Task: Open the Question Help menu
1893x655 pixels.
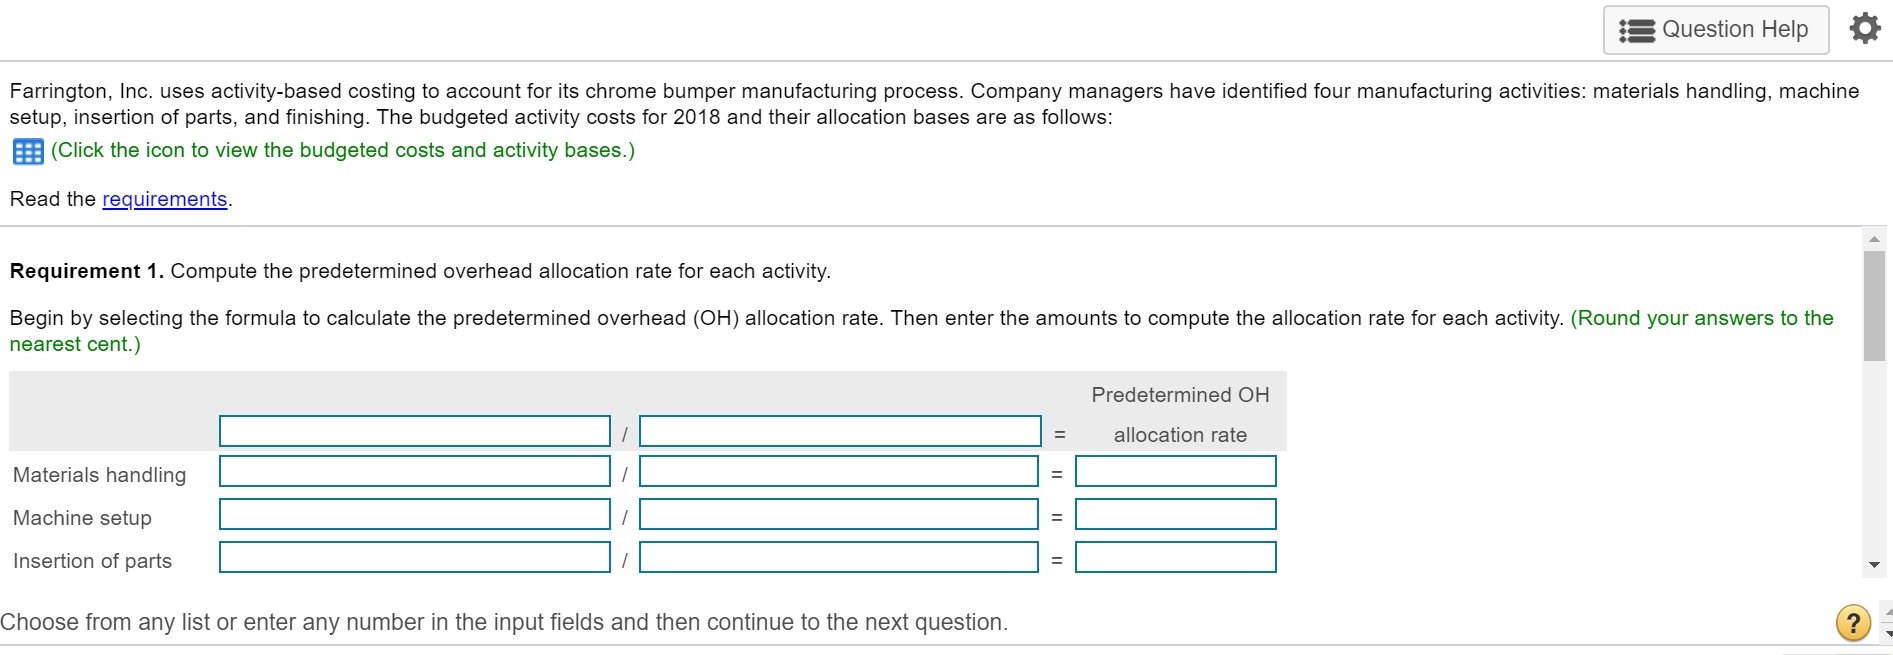Action: point(1714,28)
